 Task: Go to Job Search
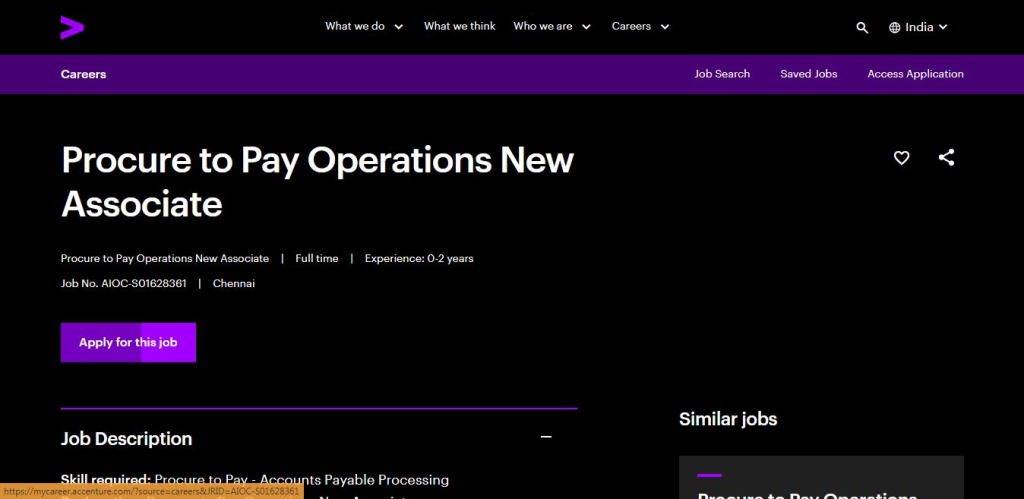[722, 74]
